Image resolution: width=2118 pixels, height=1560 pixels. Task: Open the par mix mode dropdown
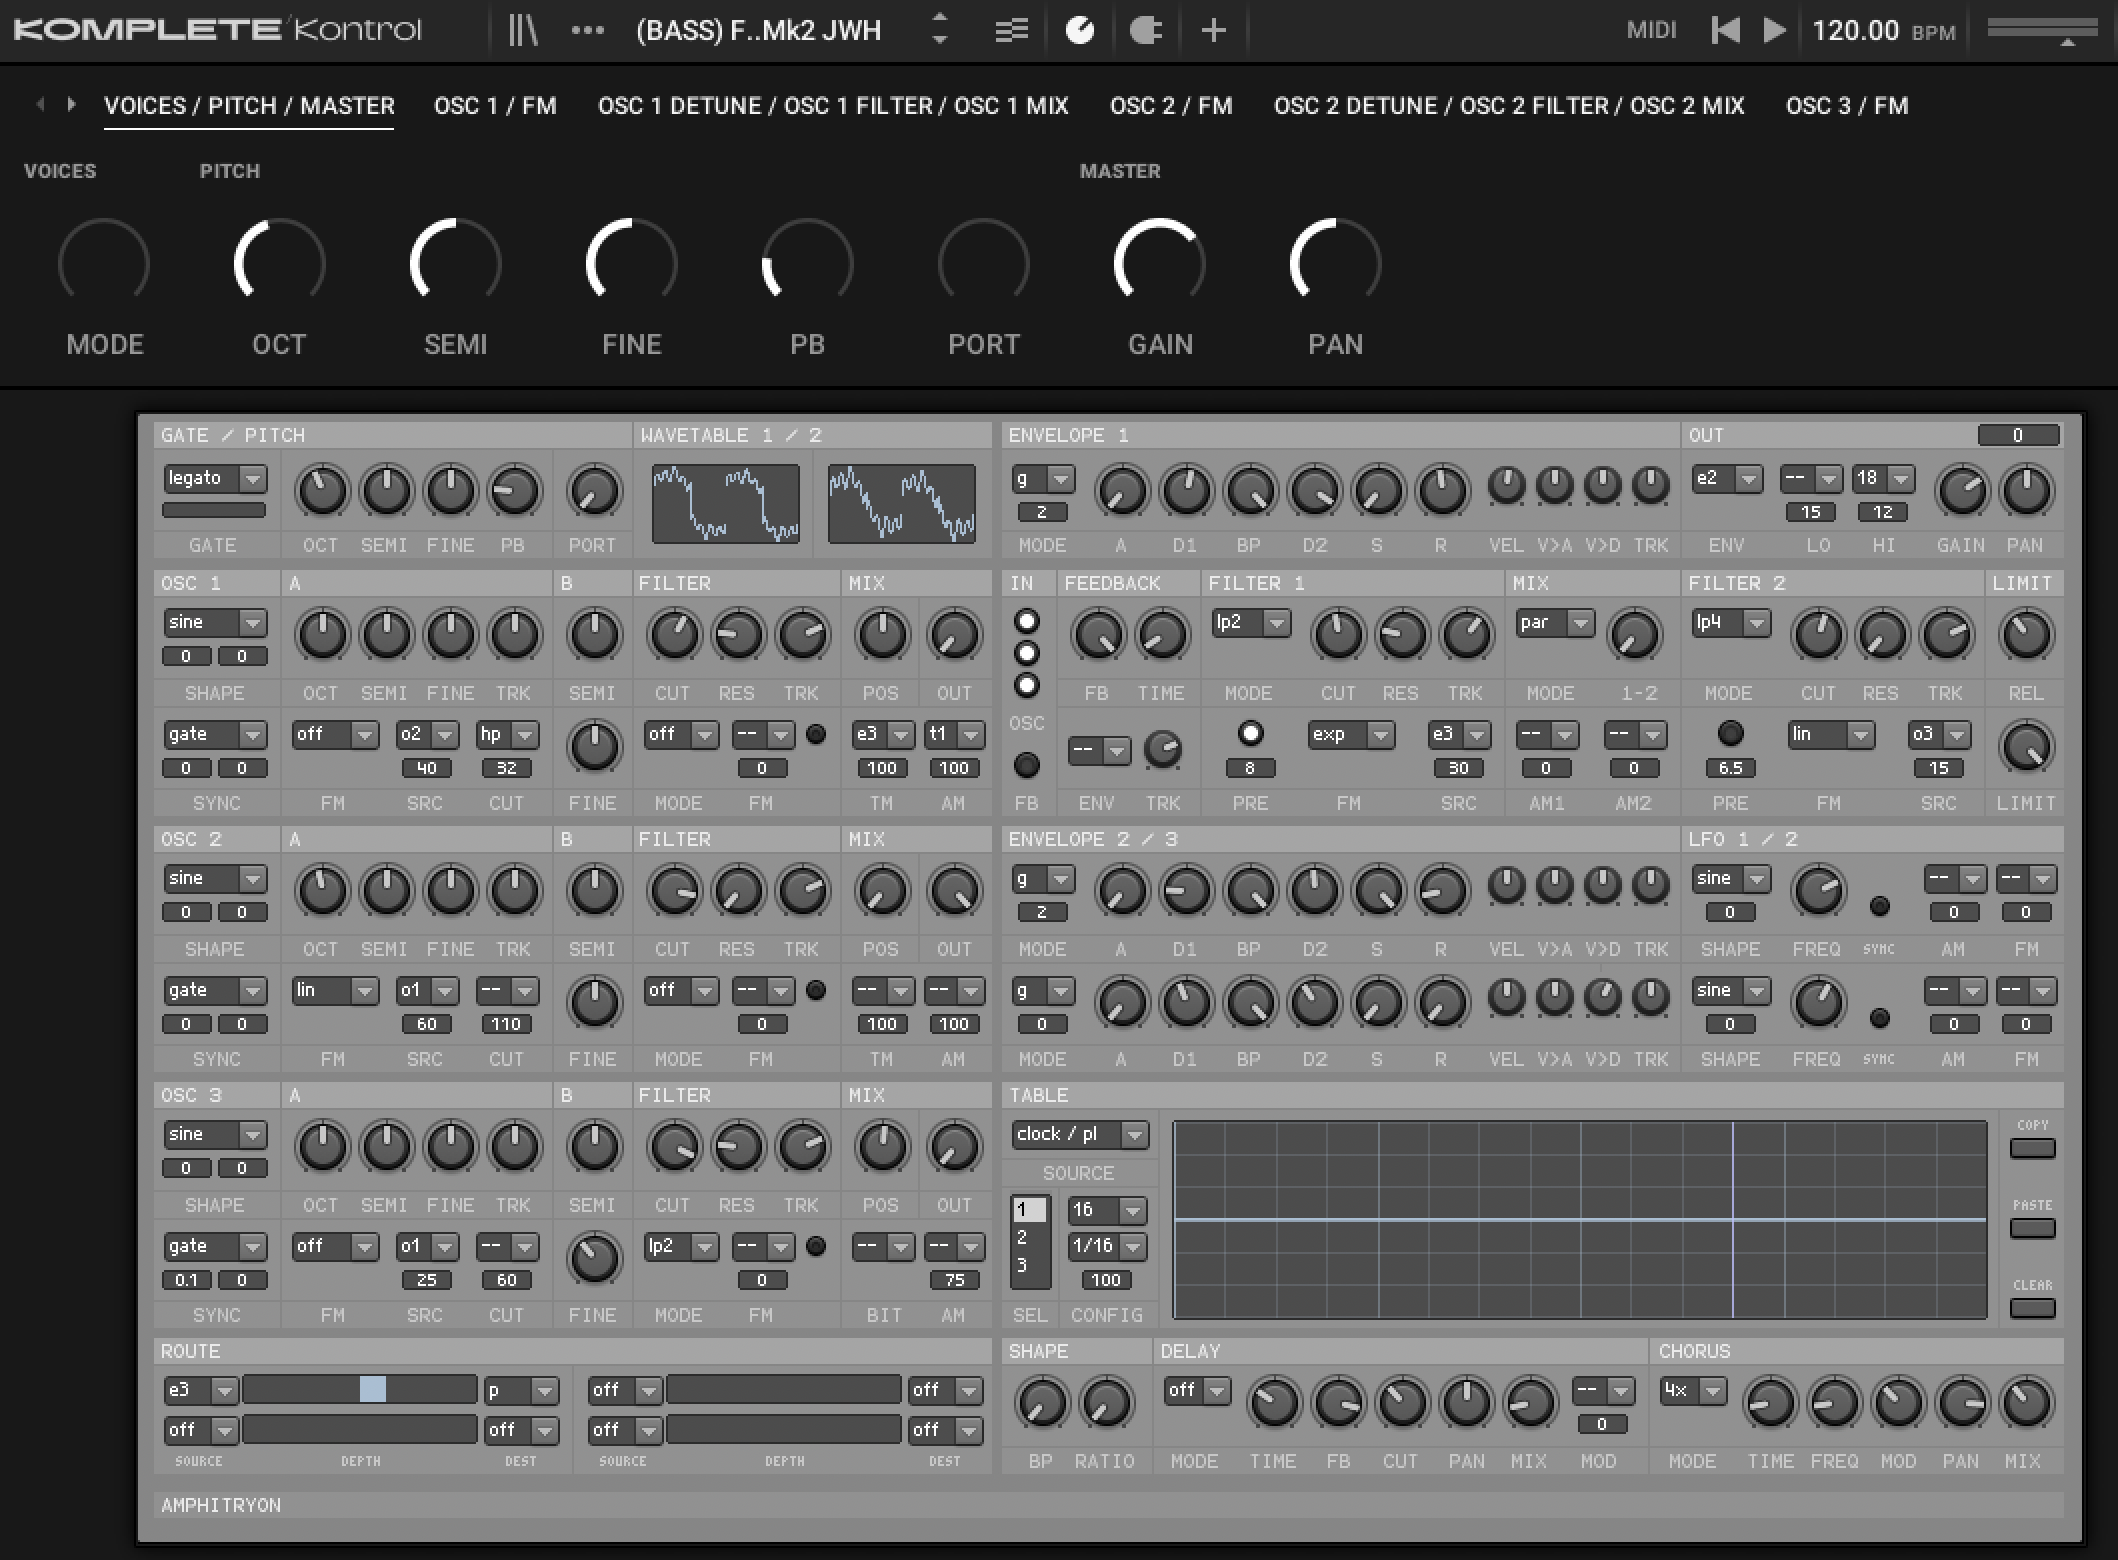click(1555, 623)
